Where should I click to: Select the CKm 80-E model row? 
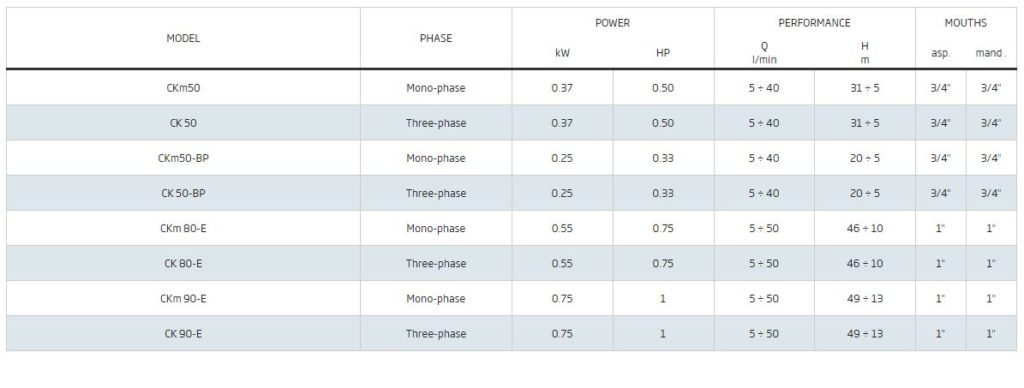tap(511, 228)
